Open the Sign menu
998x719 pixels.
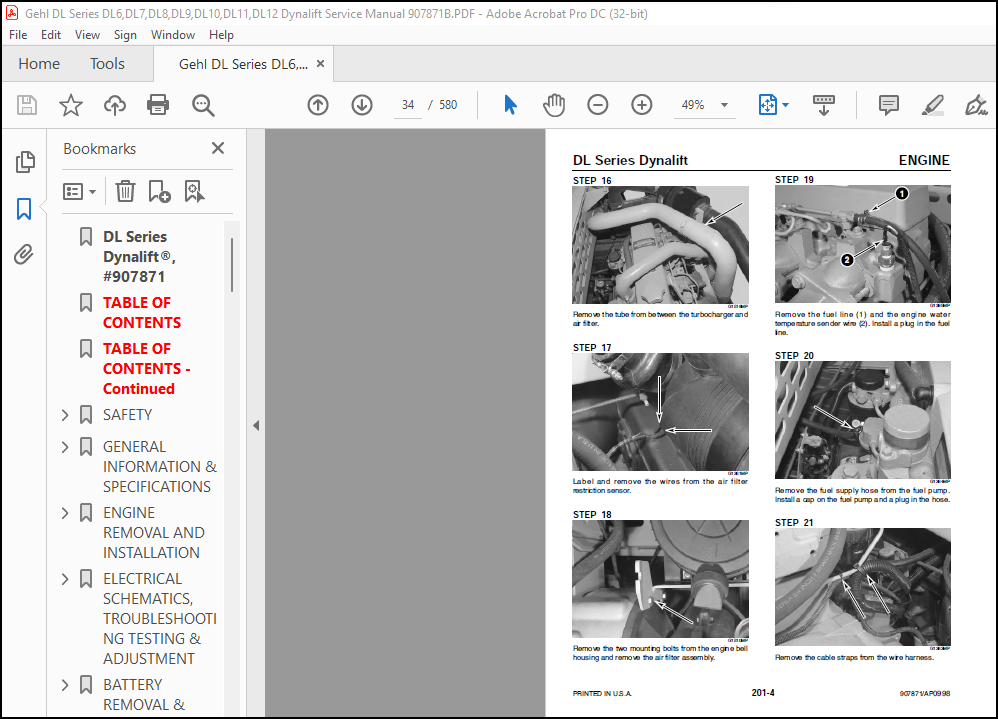125,35
